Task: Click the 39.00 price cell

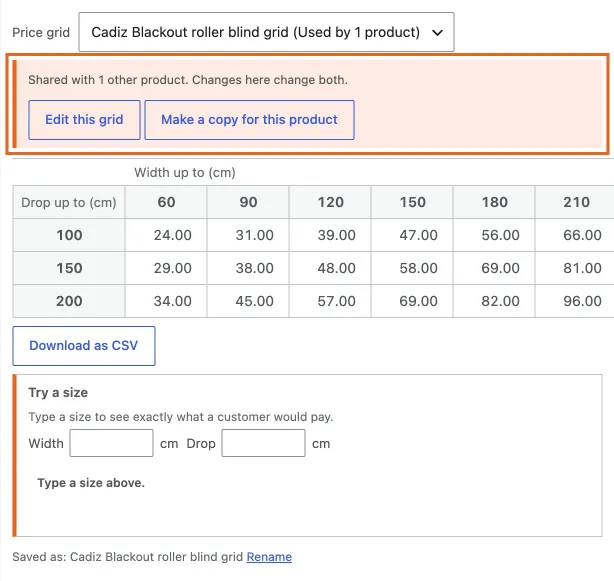Action: click(x=330, y=235)
